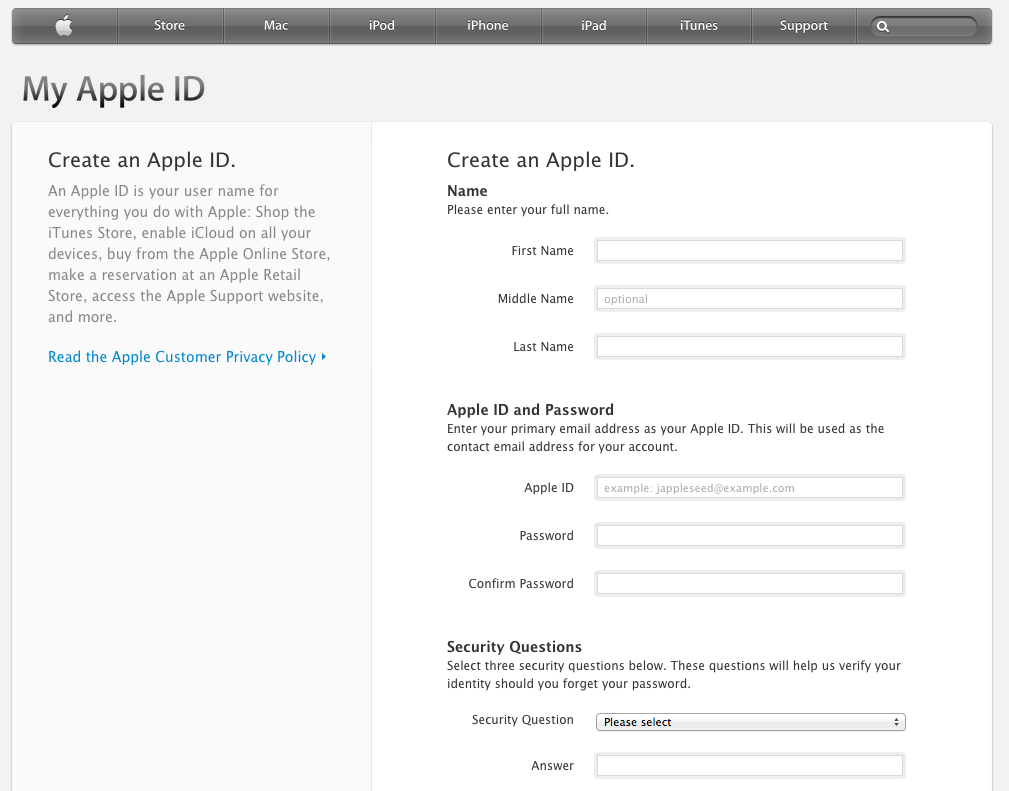Click the Apple logo in navigation bar
This screenshot has height=791, width=1009.
(64, 26)
